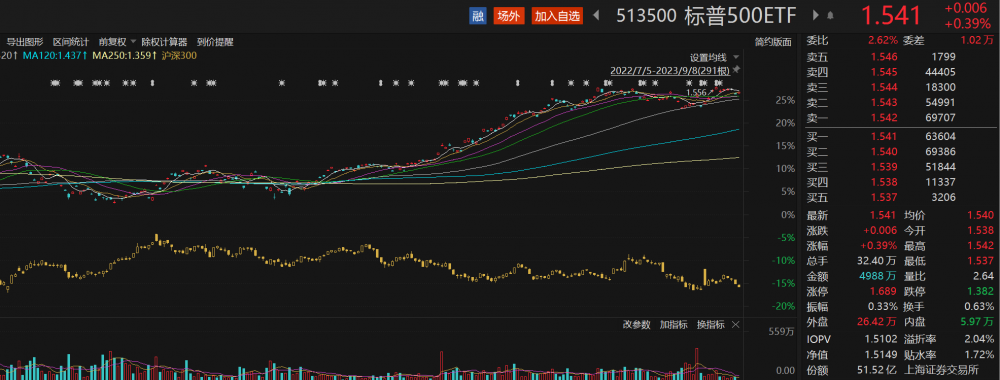
Task: Open 区间统计 interval statistics
Action: pos(71,42)
